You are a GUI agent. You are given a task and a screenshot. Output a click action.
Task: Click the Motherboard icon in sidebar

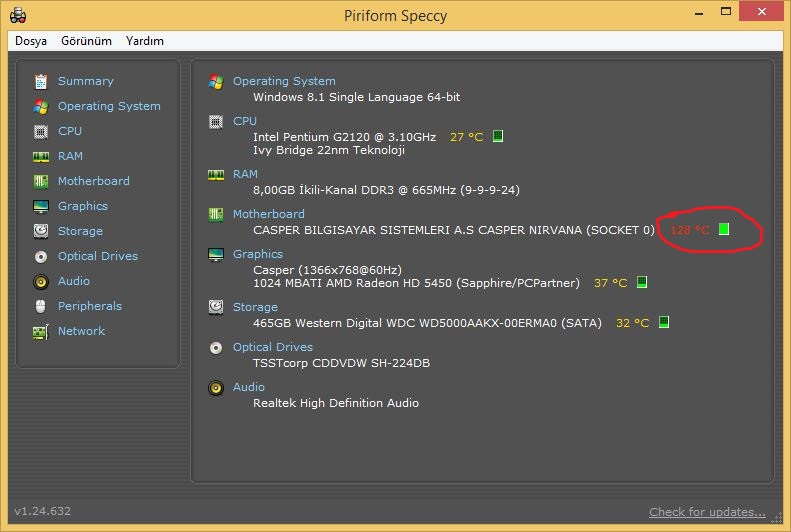tap(40, 181)
